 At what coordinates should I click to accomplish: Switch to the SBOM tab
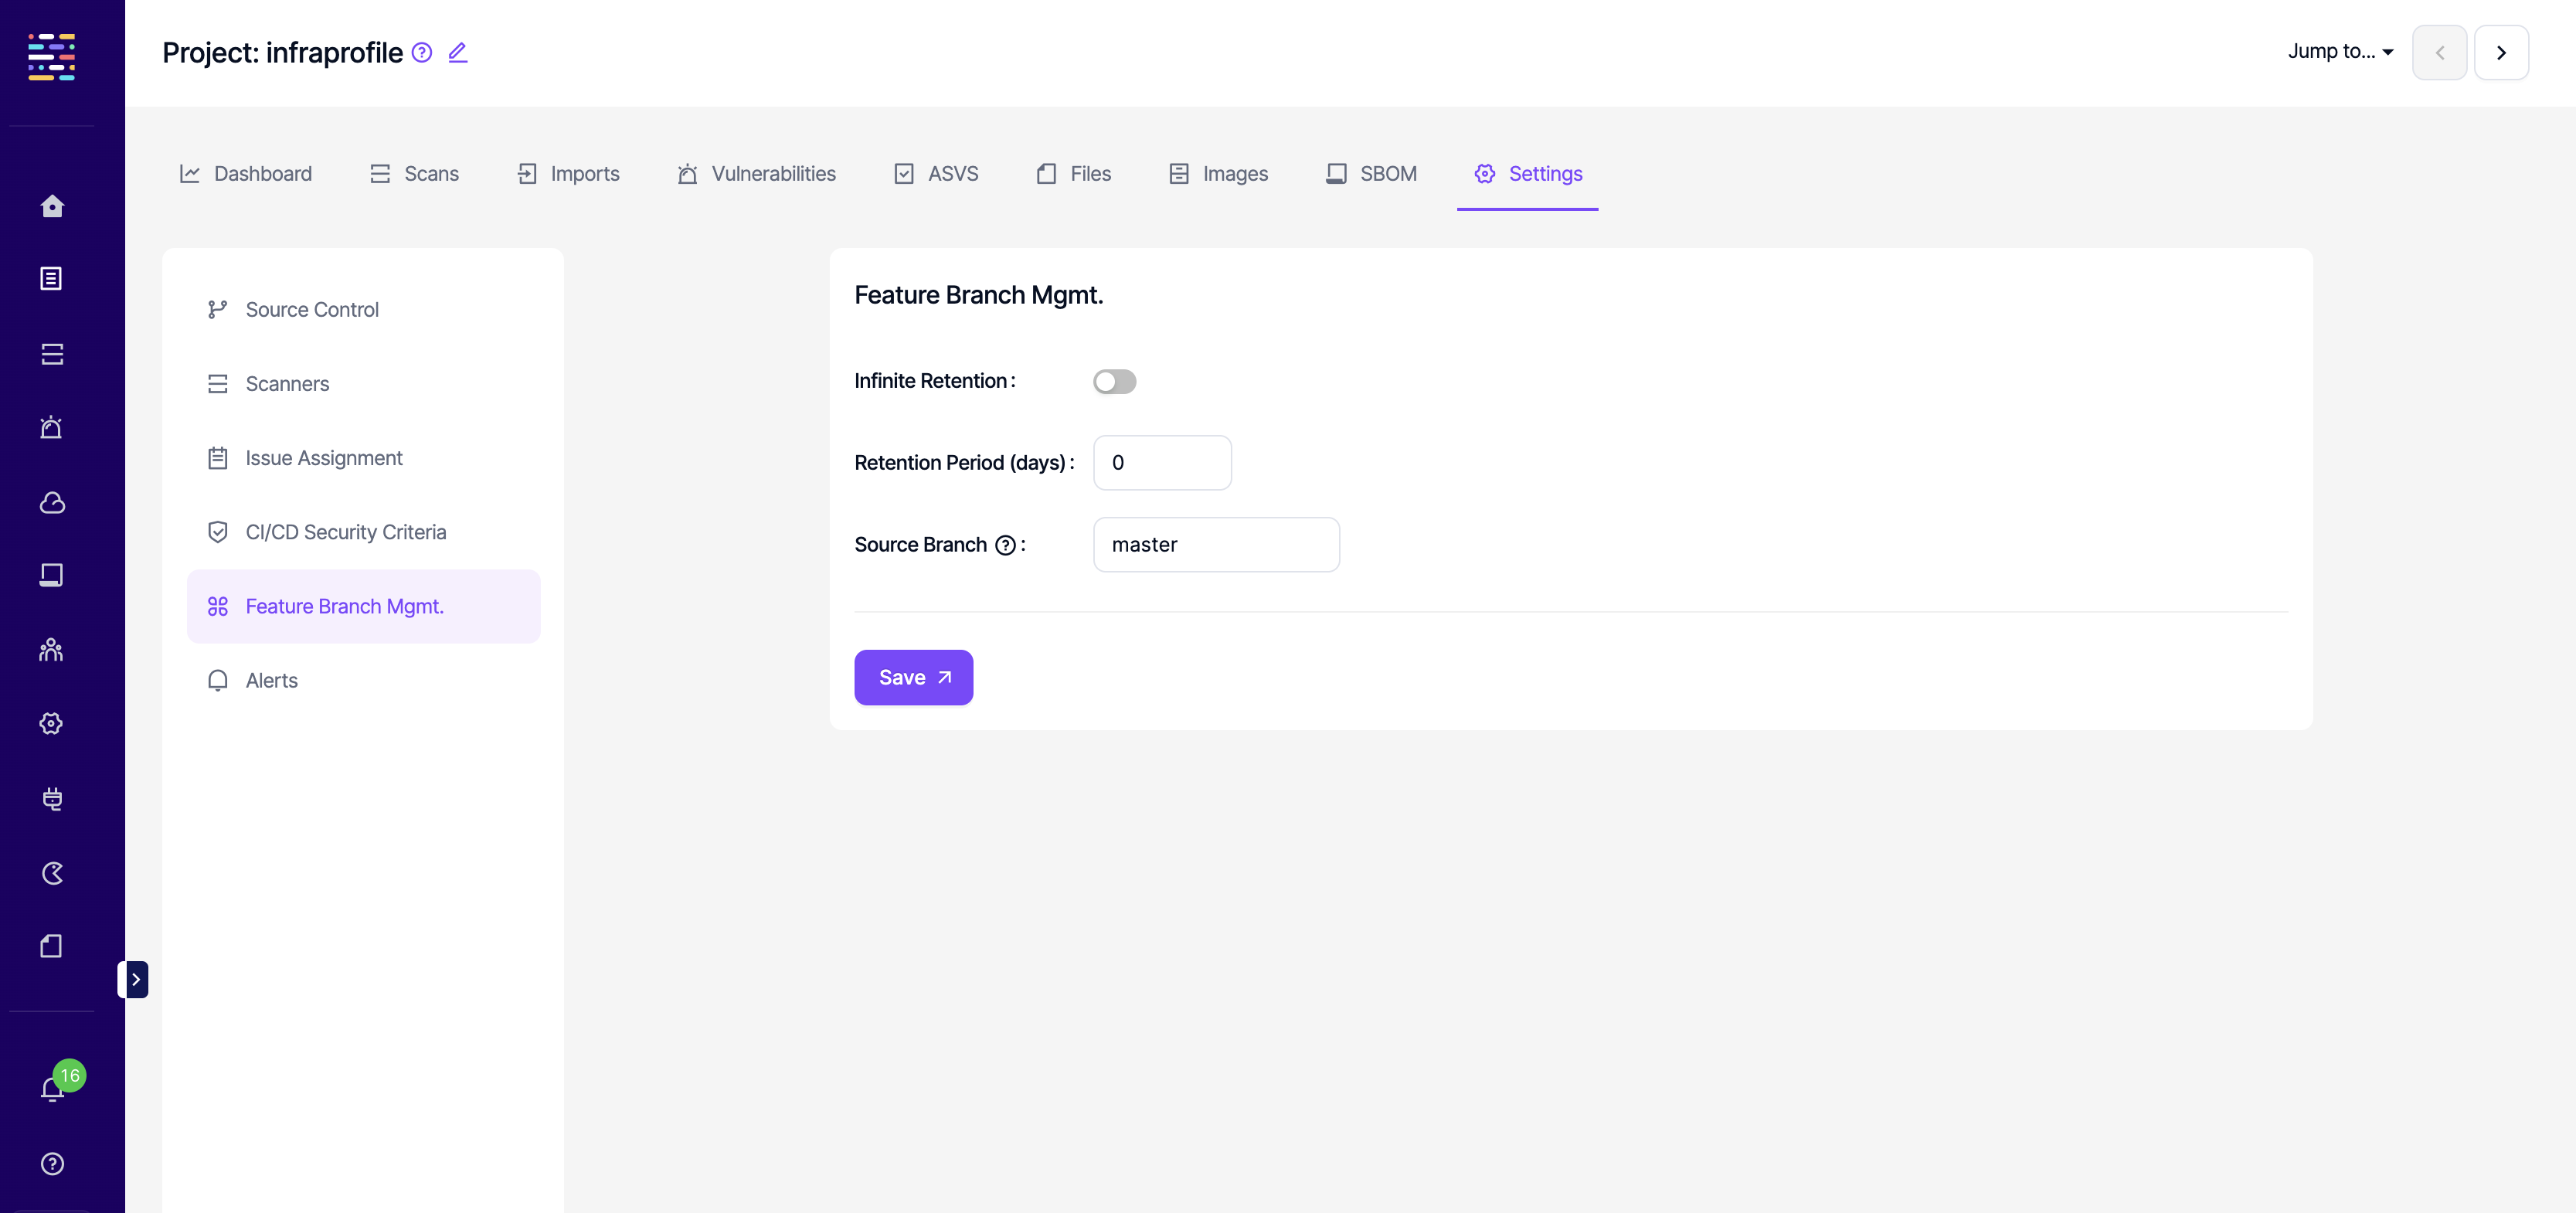[x=1370, y=174]
